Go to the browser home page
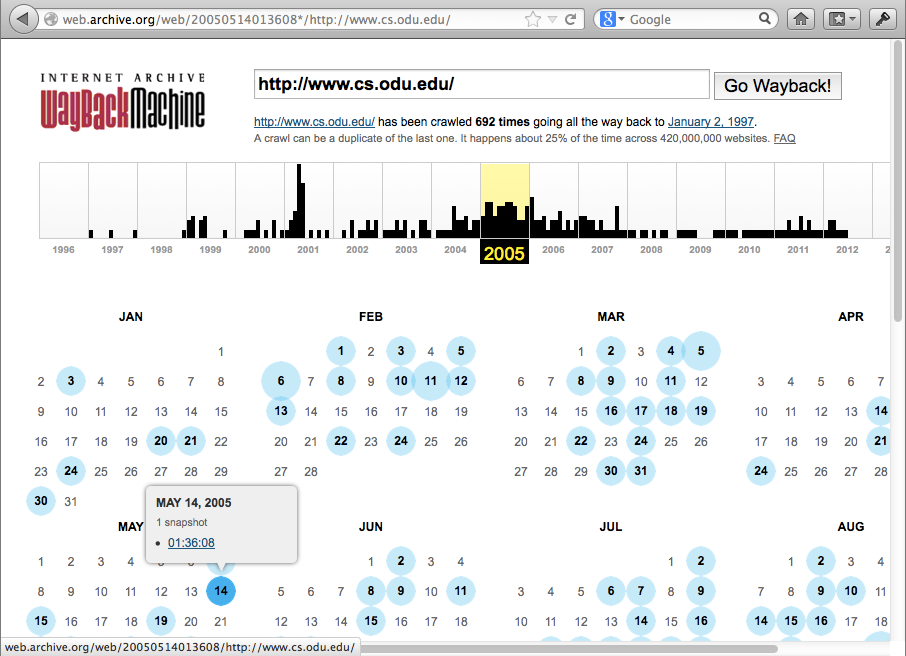 click(x=801, y=19)
